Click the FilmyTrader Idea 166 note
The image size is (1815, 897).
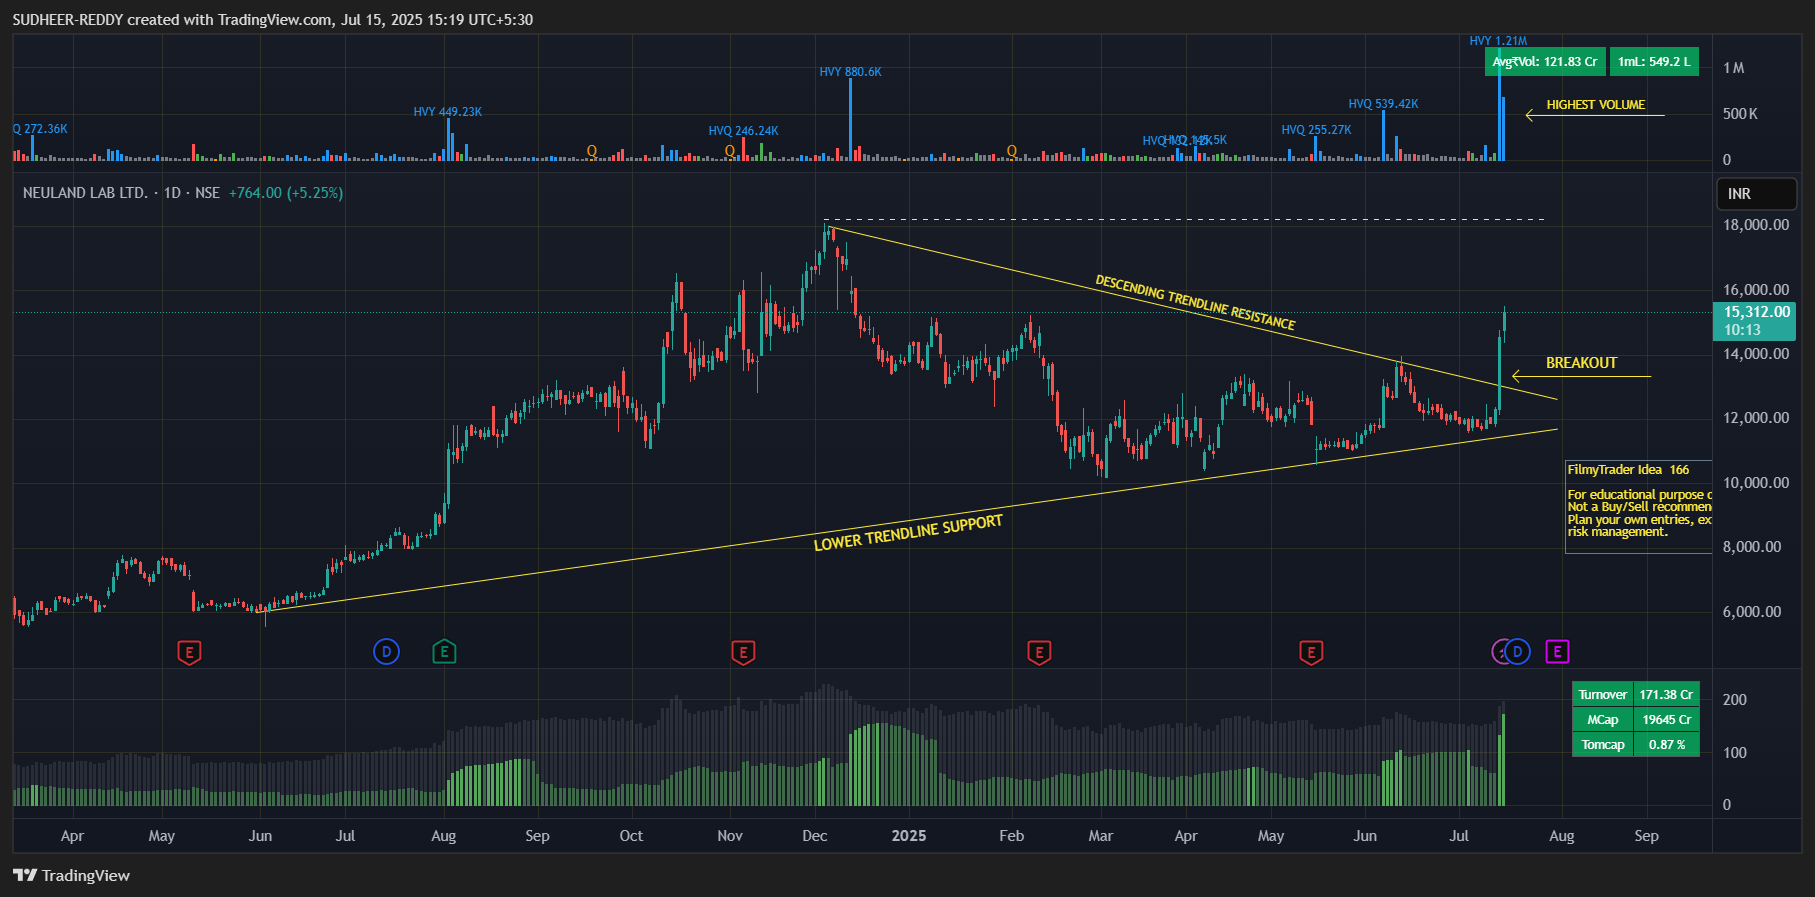click(1639, 507)
